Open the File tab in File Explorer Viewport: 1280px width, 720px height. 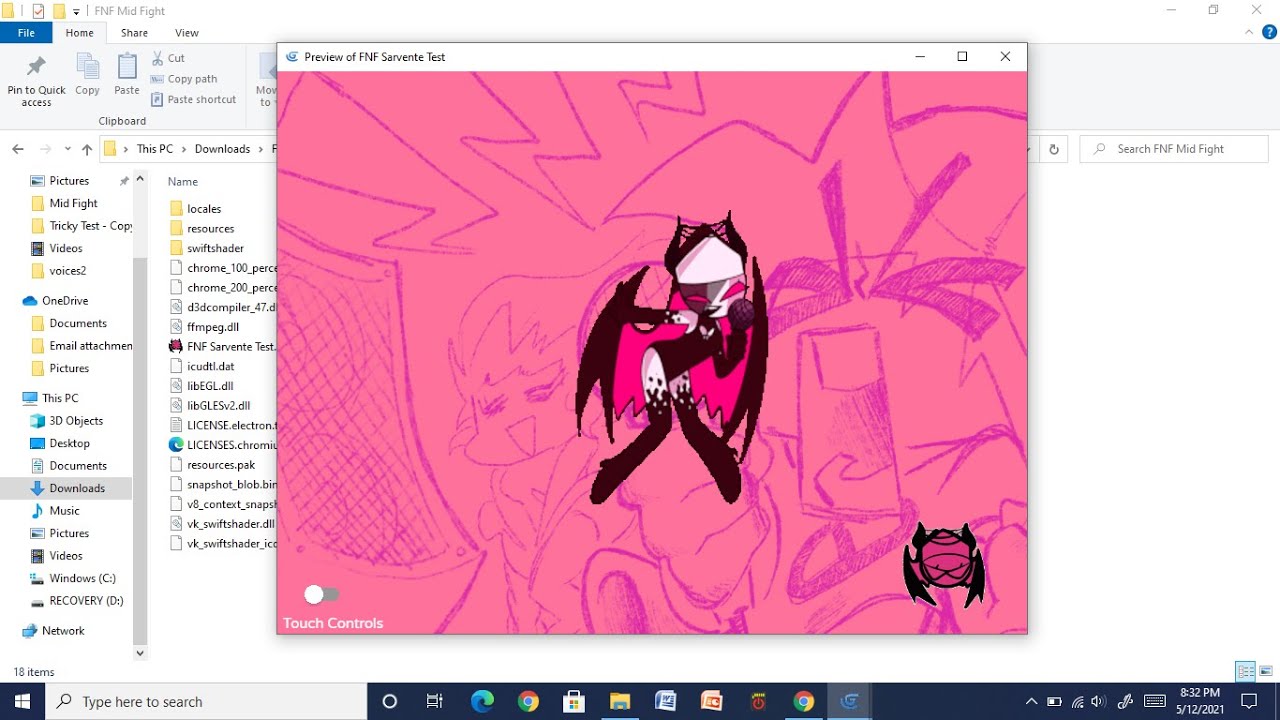pyautogui.click(x=26, y=33)
